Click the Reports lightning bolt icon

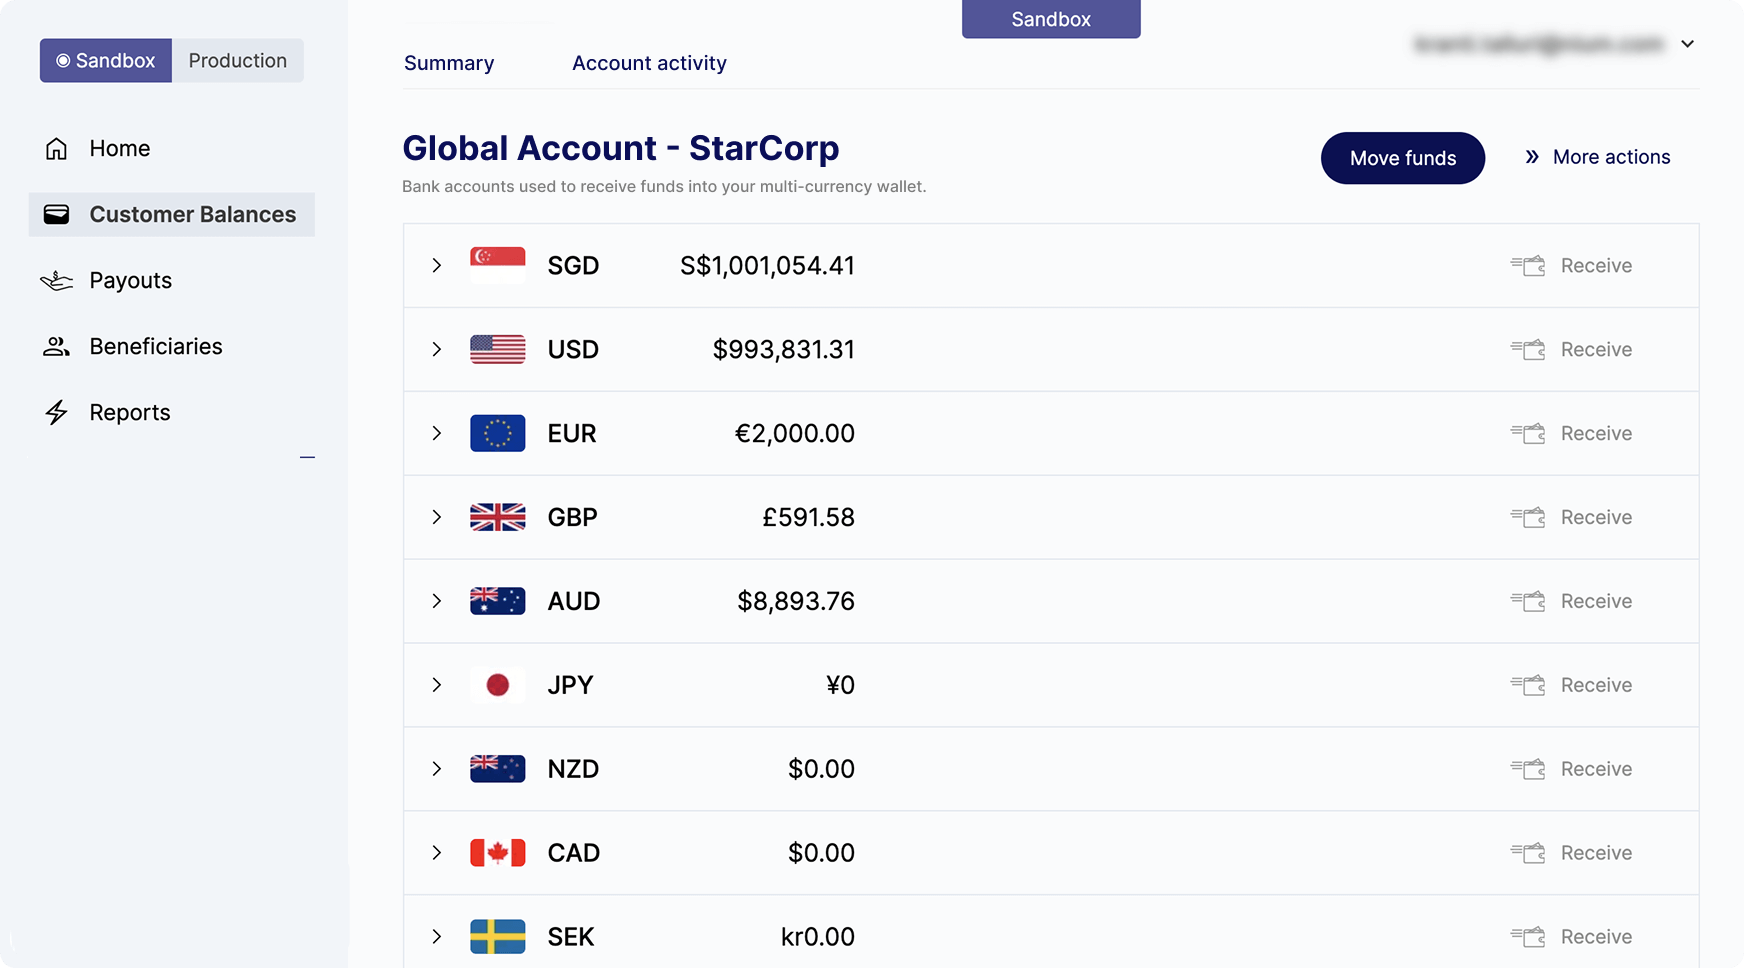57,413
